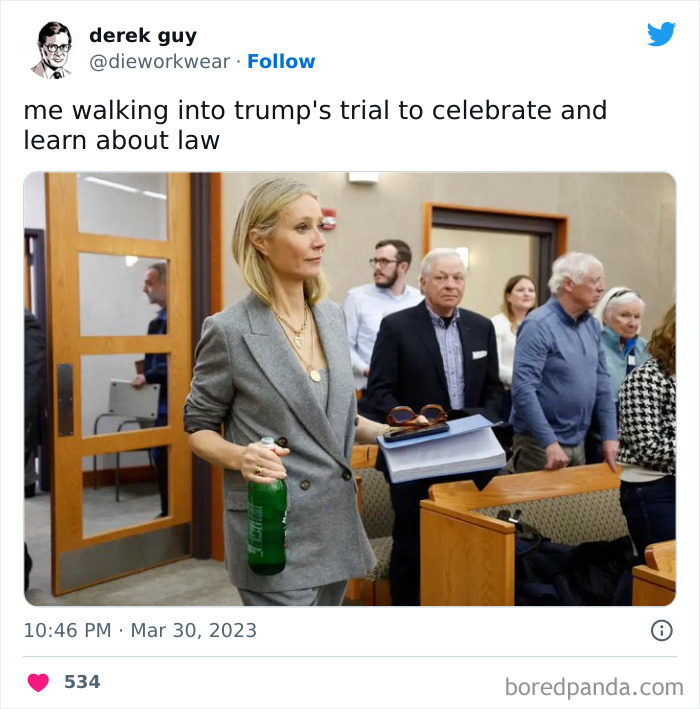Click the Twitter bird logo
The width and height of the screenshot is (700, 709).
pos(661,34)
